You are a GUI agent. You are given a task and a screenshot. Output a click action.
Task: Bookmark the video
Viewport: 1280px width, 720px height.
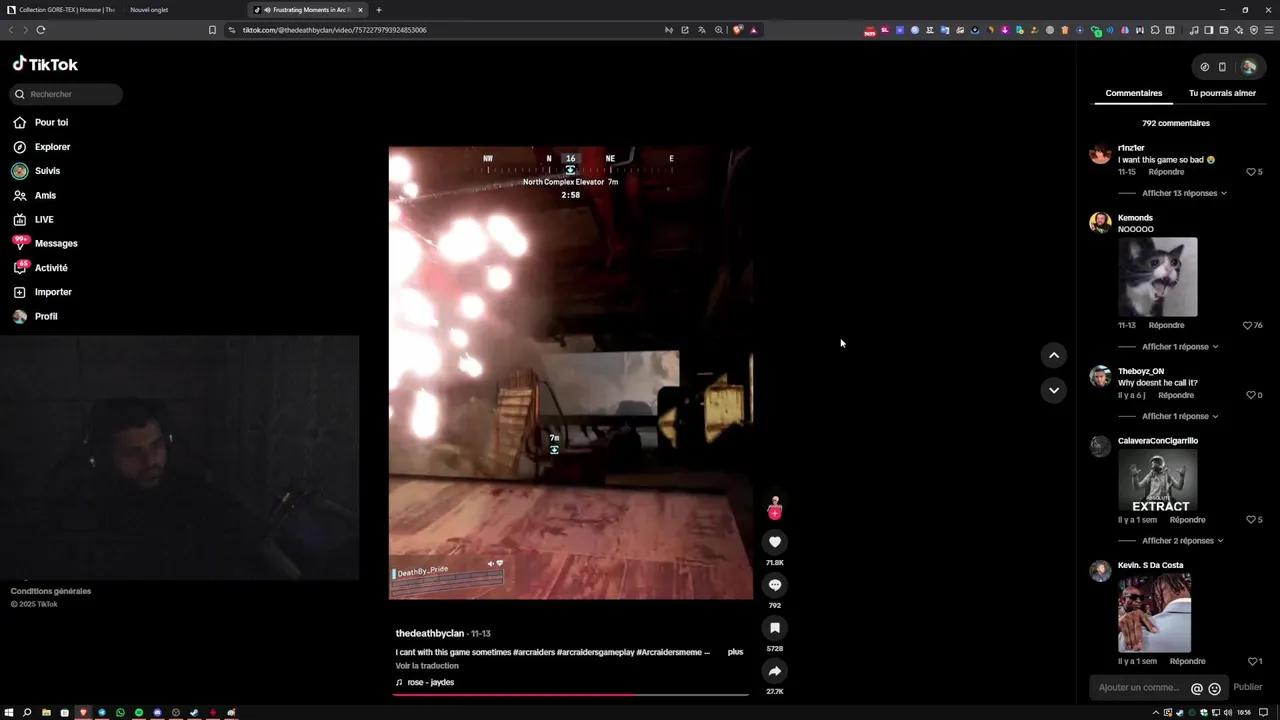(775, 628)
